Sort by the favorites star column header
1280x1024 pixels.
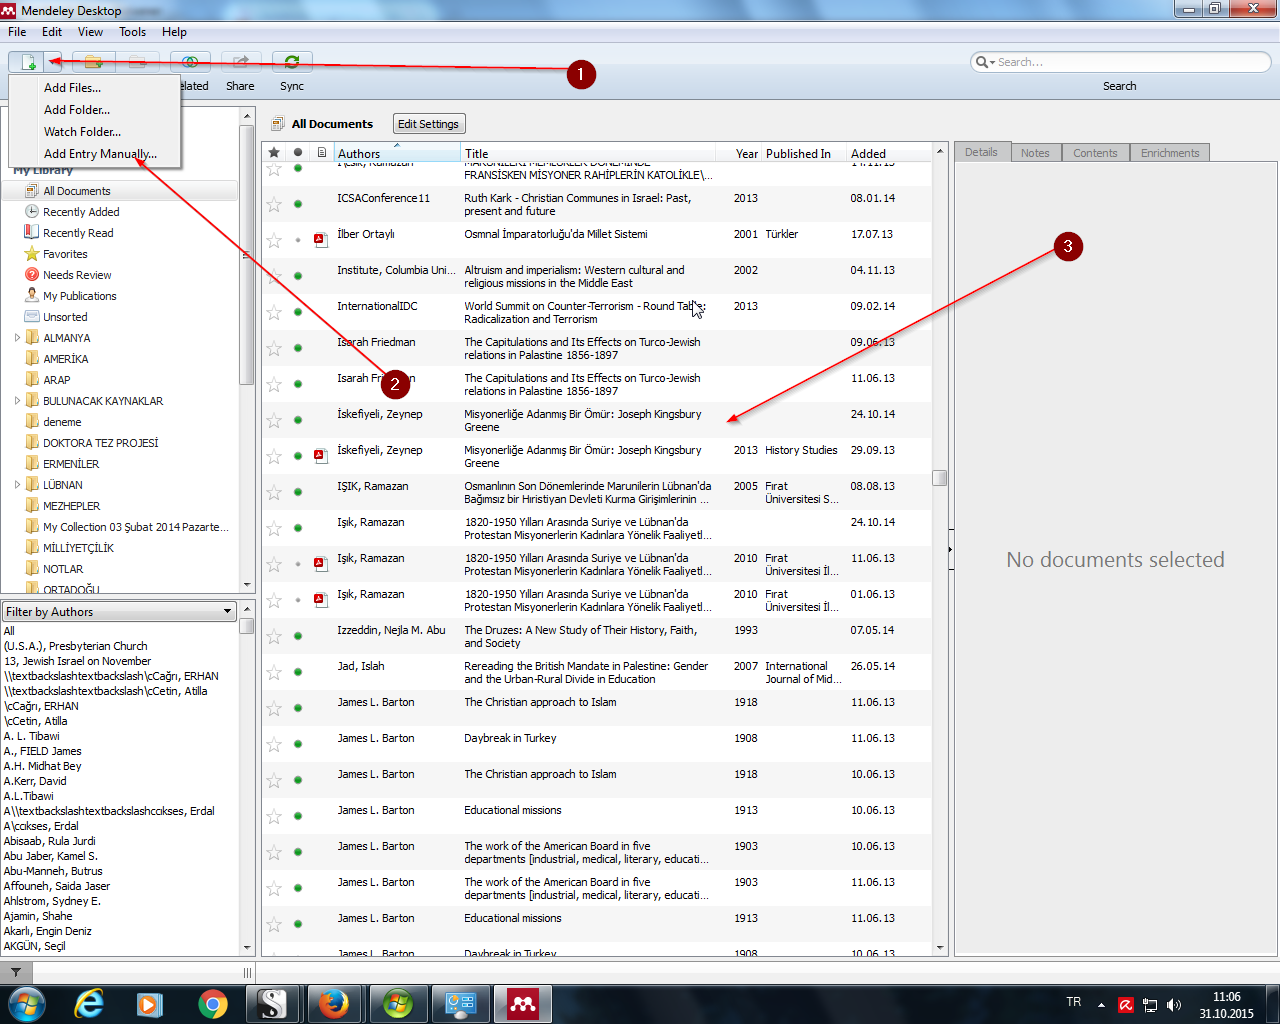[x=274, y=153]
